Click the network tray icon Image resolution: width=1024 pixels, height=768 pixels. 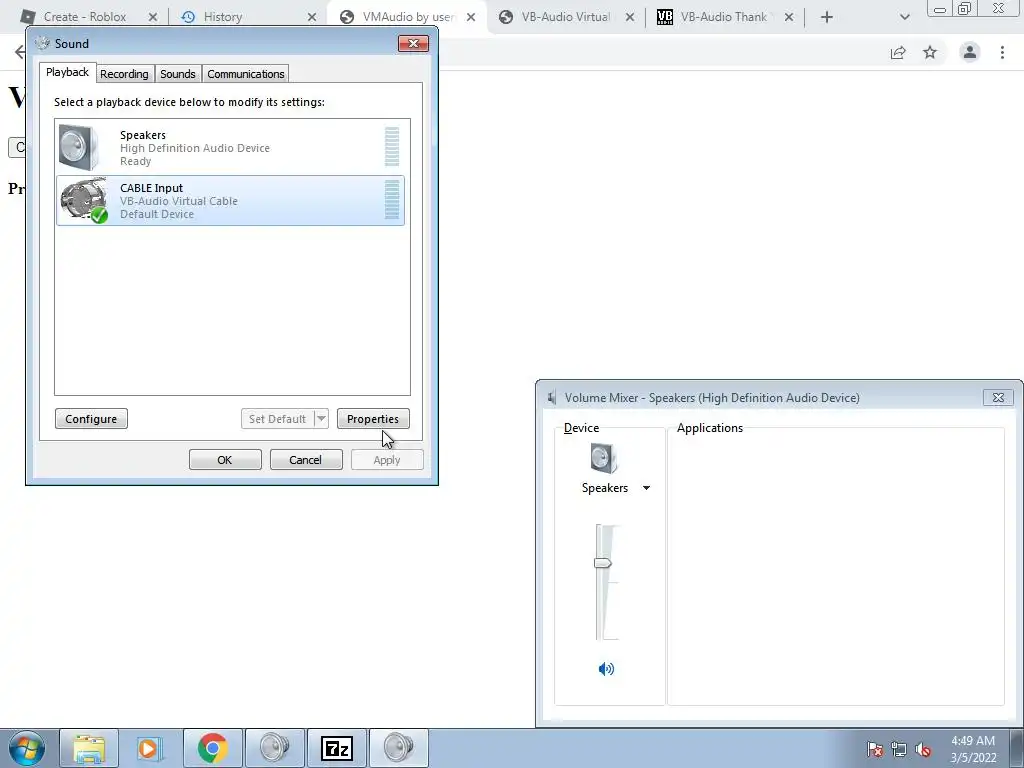click(899, 749)
